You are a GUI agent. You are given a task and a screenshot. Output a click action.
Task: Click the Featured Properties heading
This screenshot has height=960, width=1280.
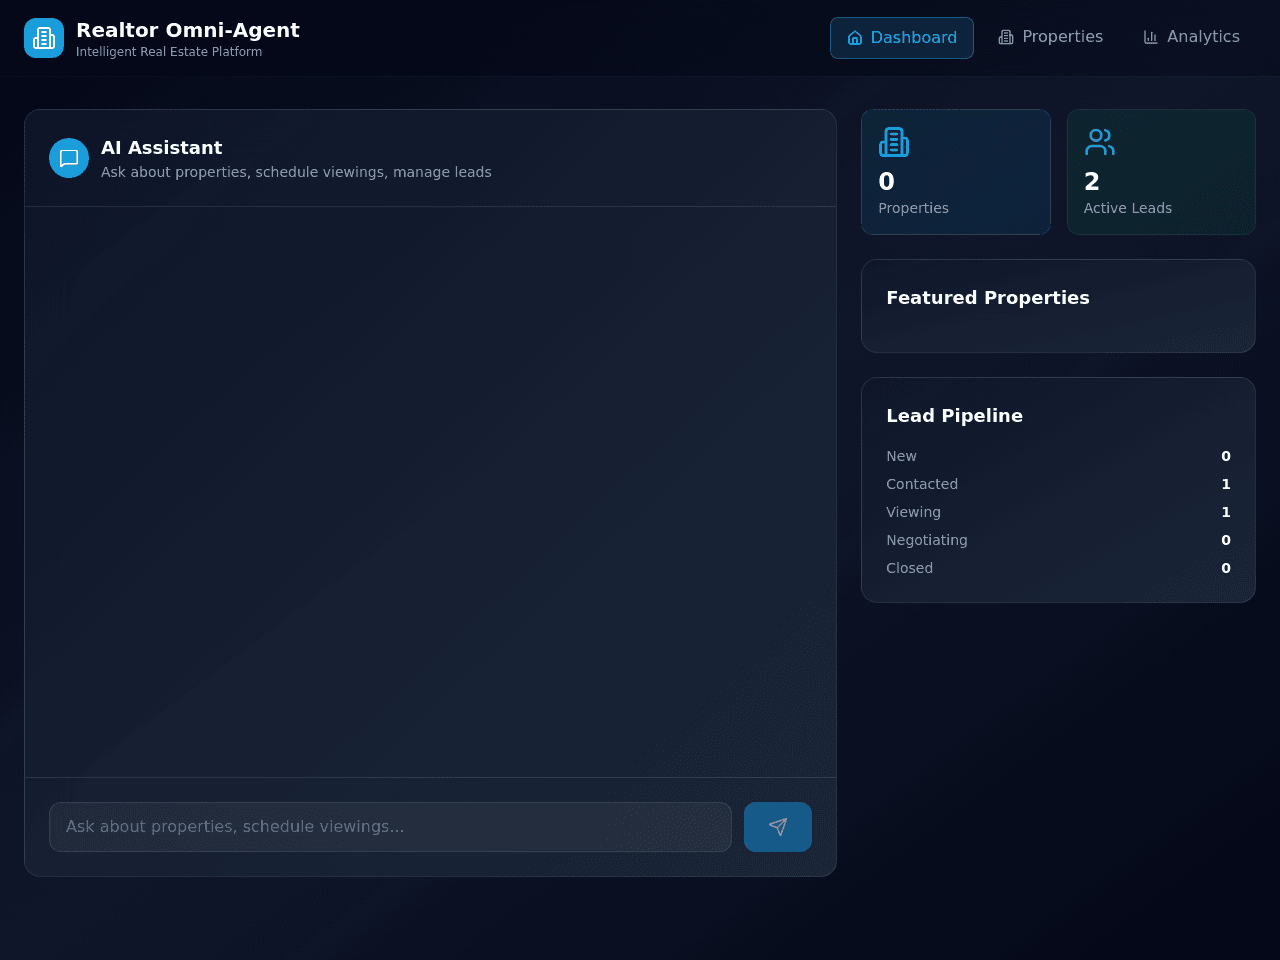[988, 298]
